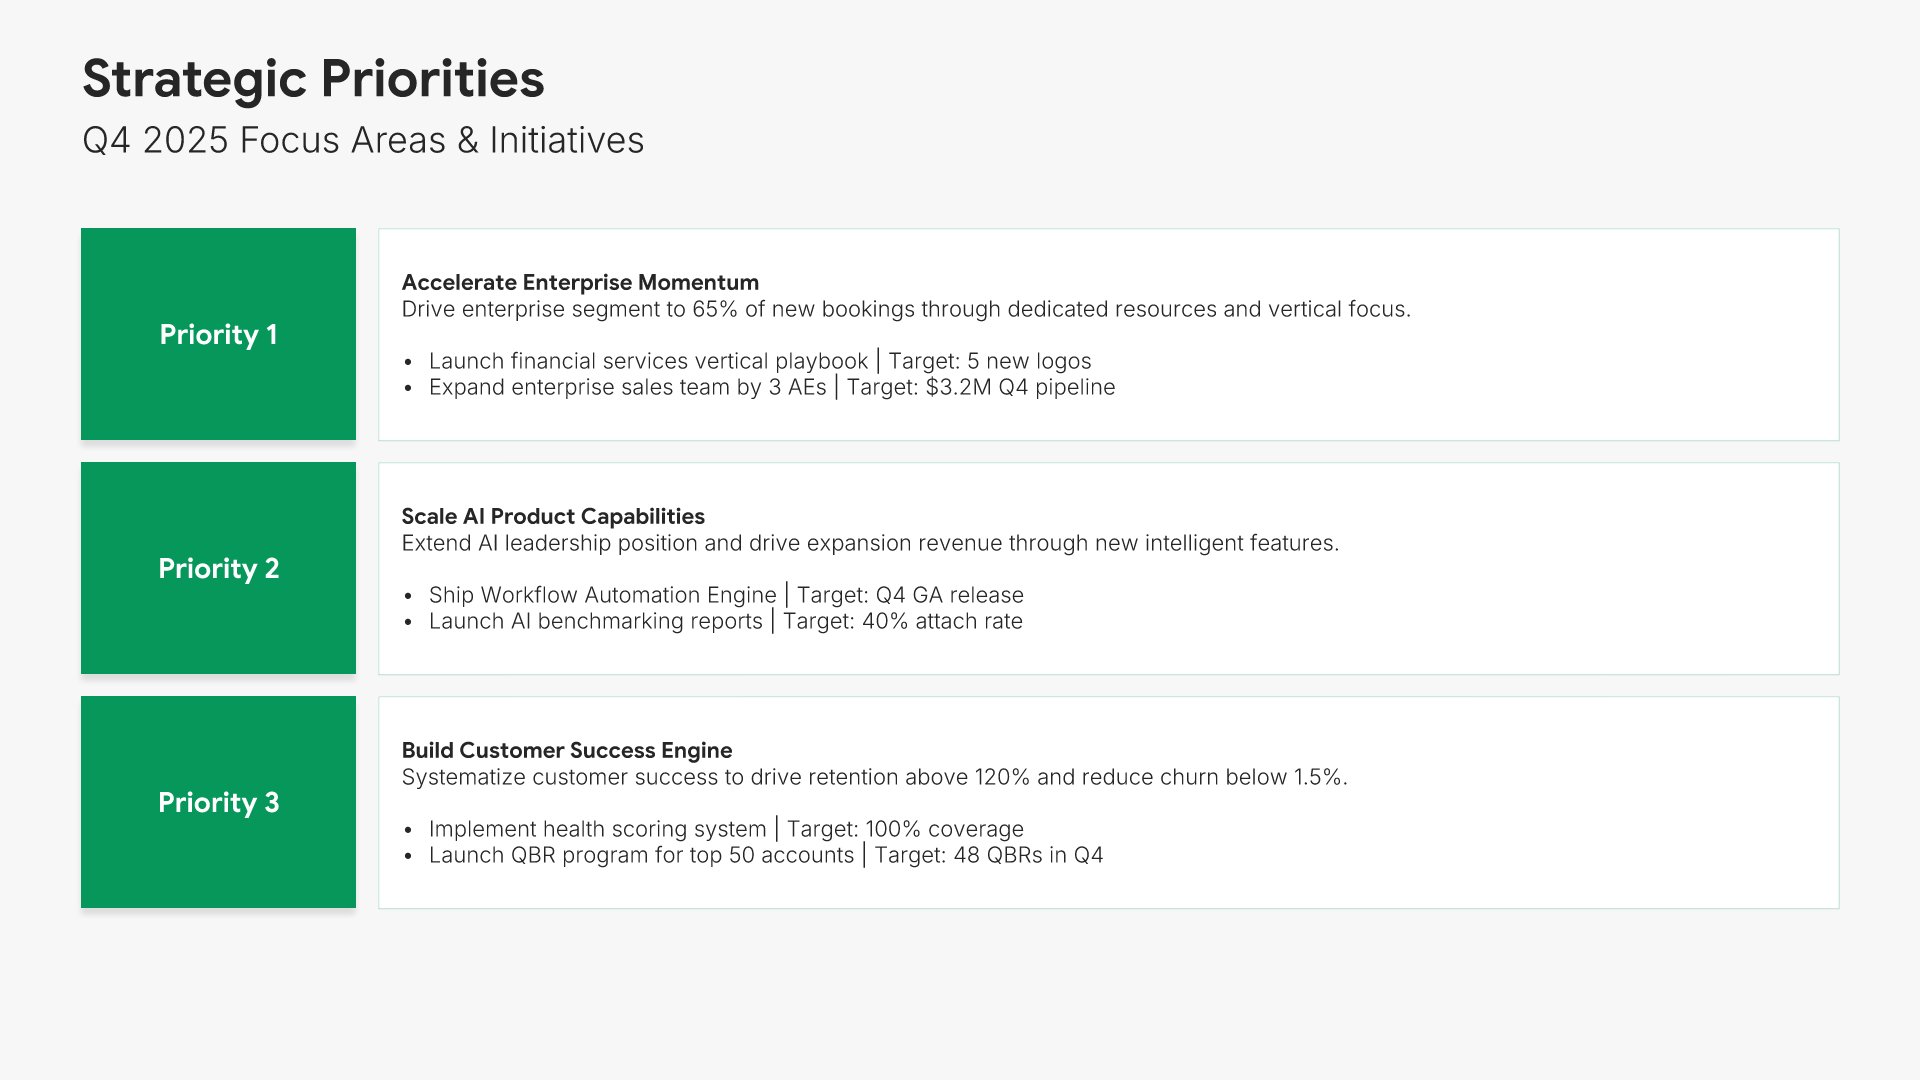The image size is (1920, 1080).
Task: Click the 'Target: 48 QBRs in Q4' text
Action: coord(988,856)
